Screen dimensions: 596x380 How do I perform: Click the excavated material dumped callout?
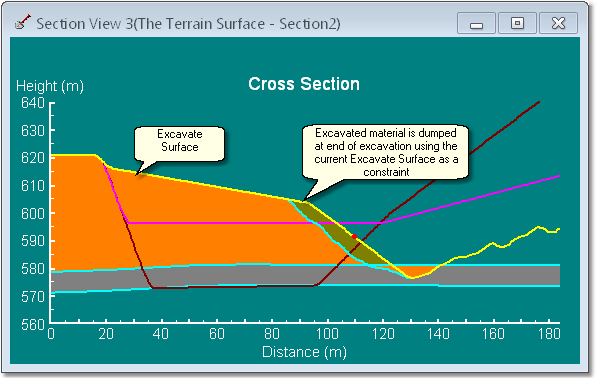tap(385, 152)
